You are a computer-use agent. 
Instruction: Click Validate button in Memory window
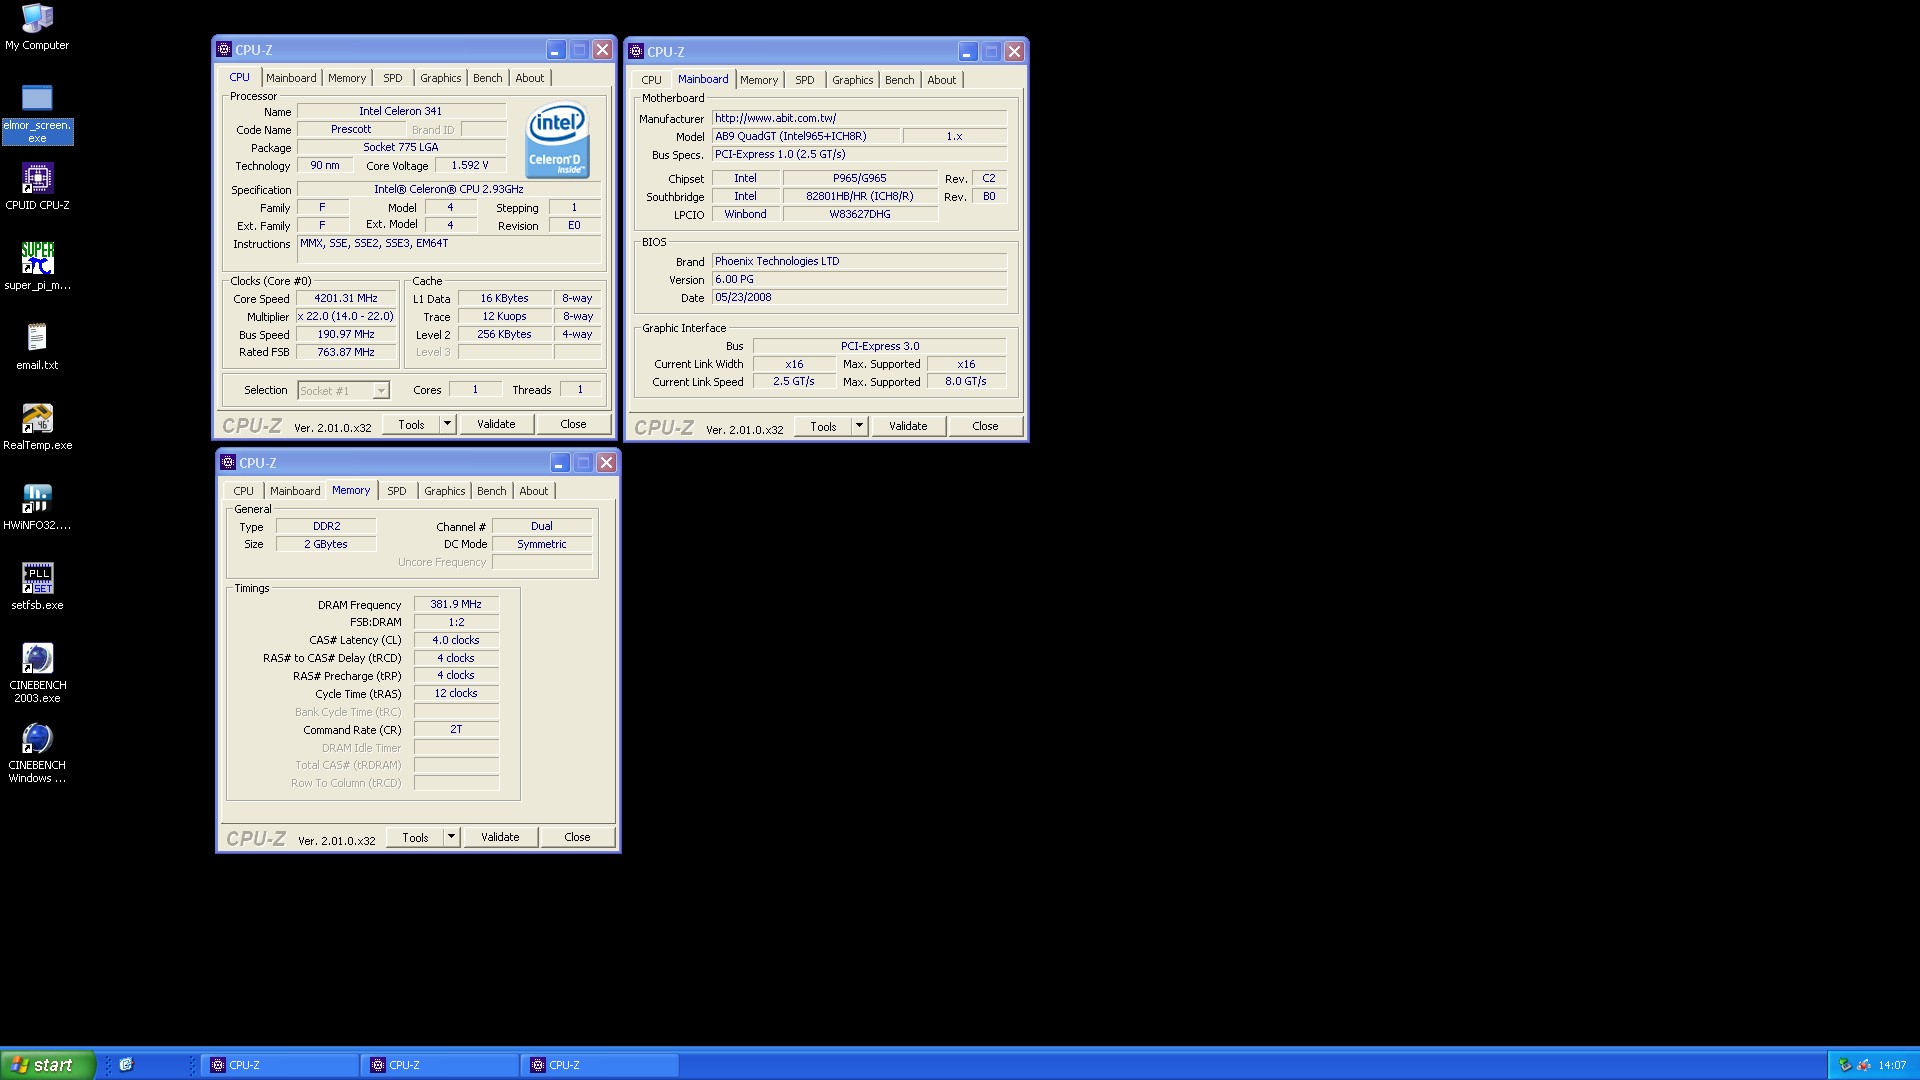pos(500,837)
